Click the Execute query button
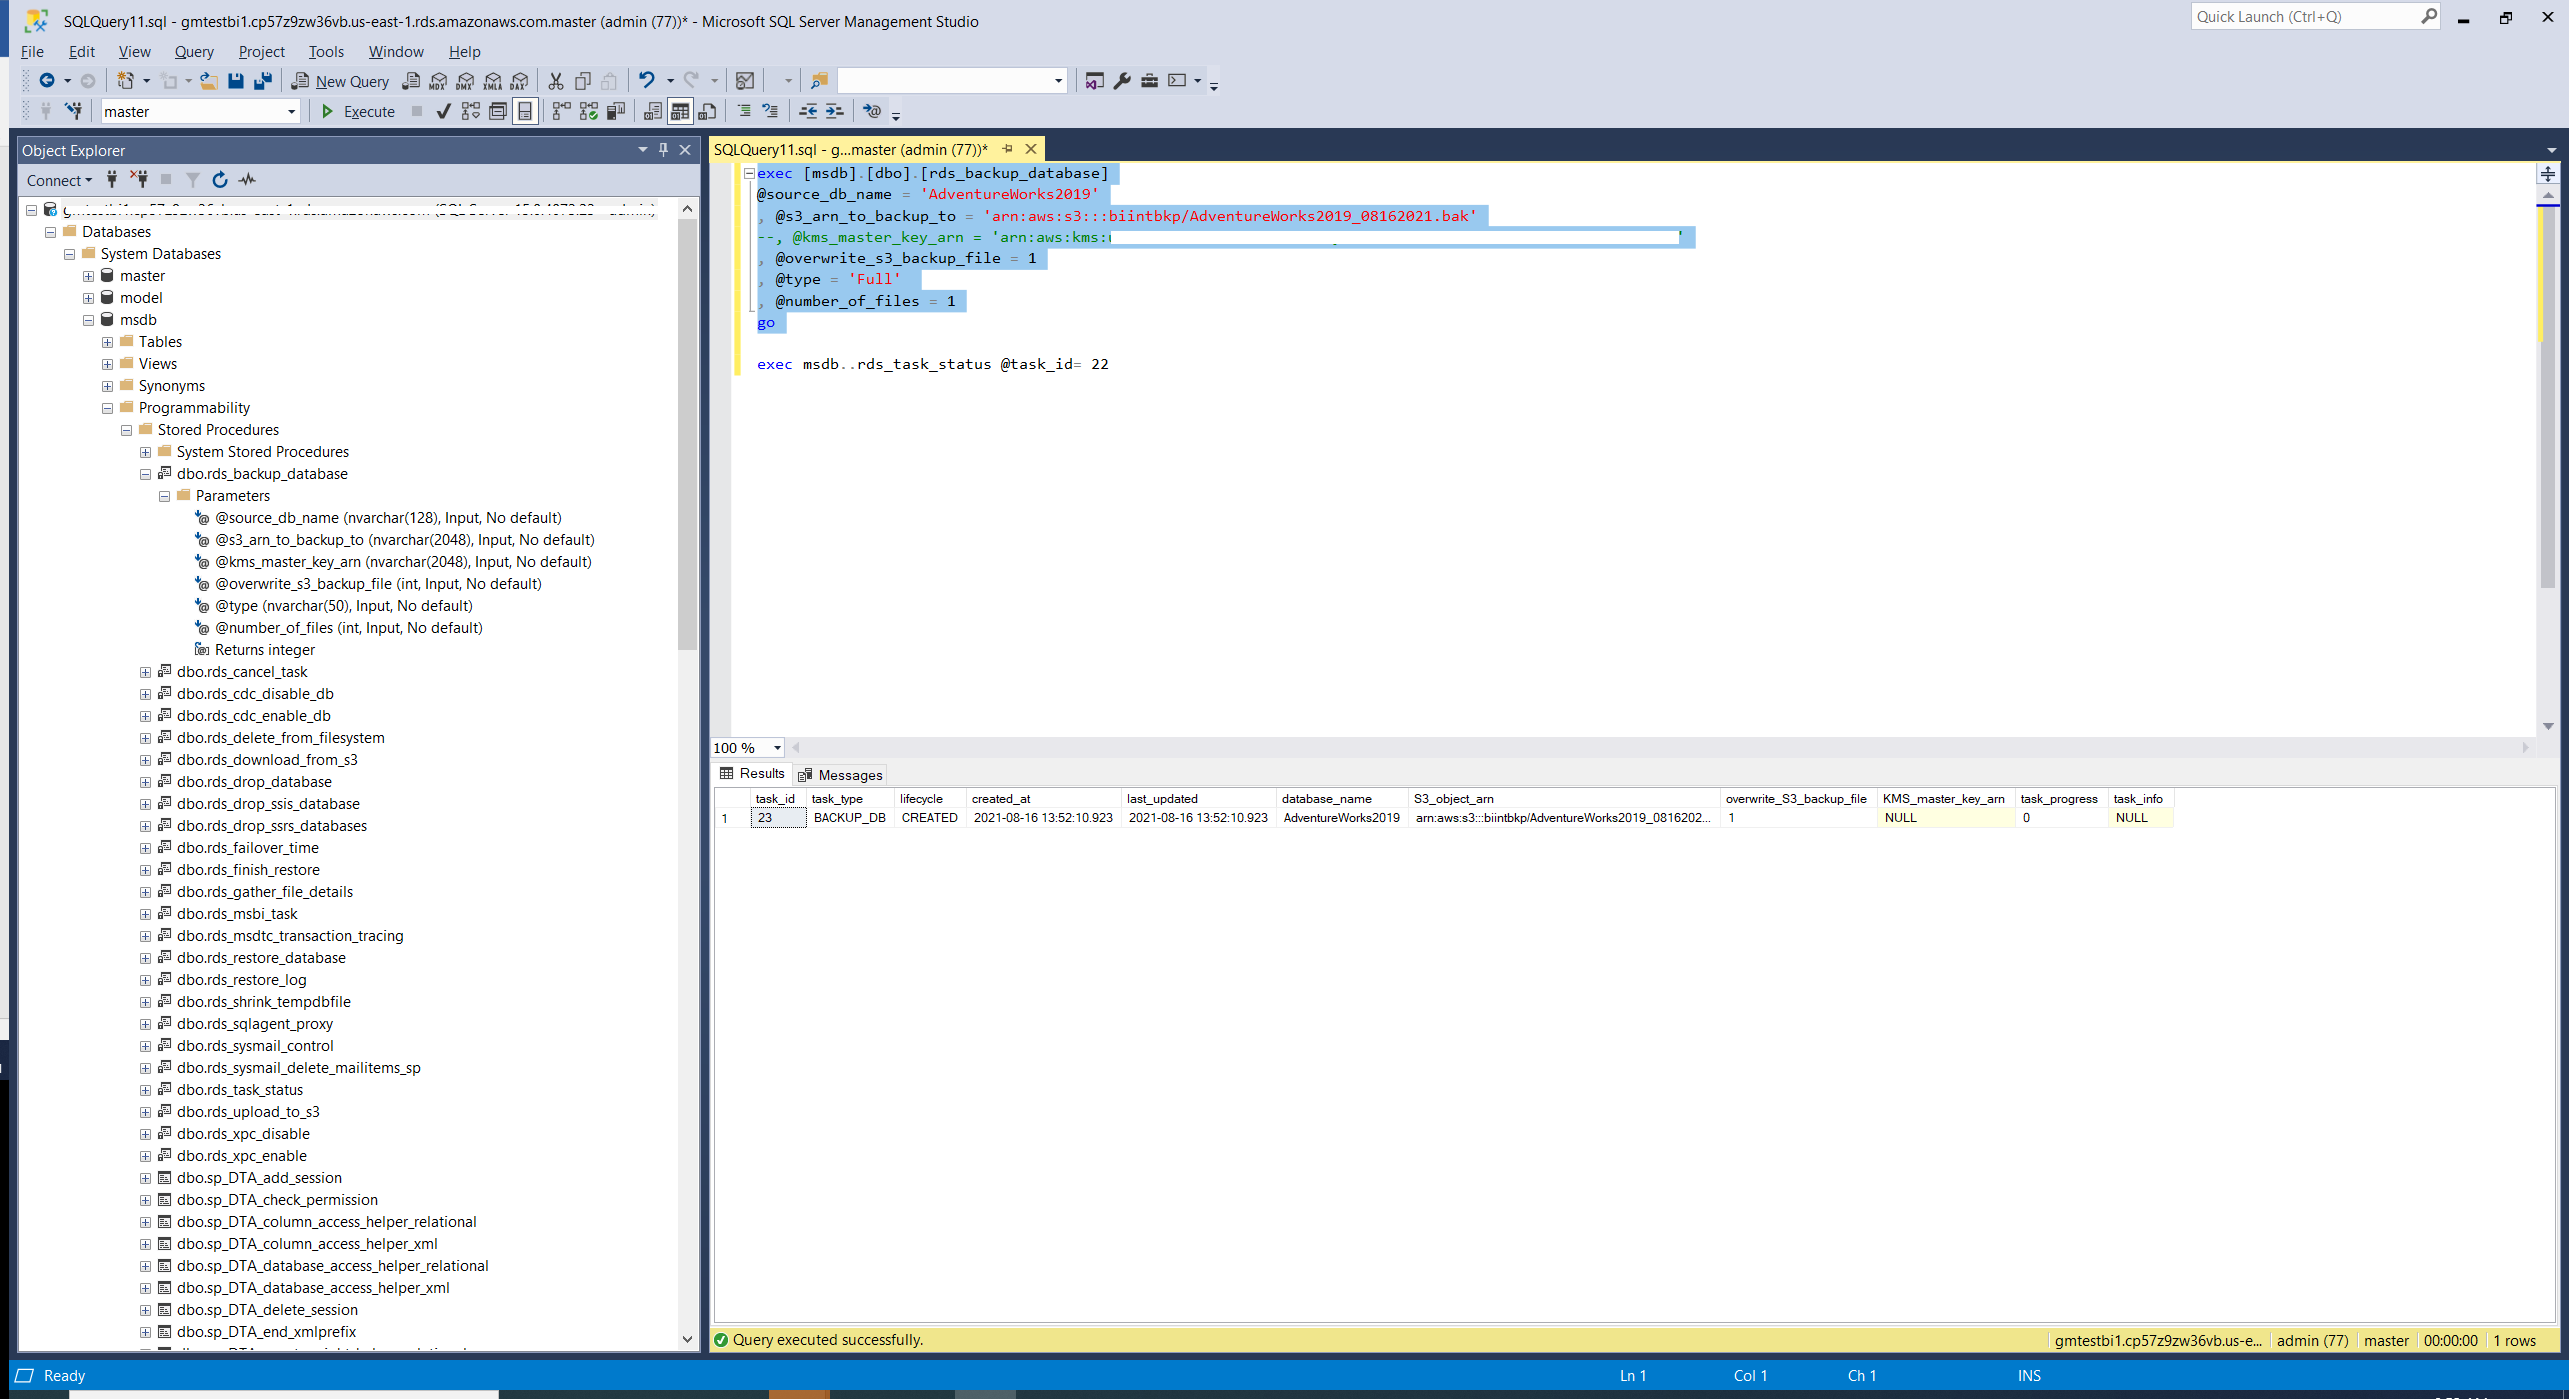This screenshot has width=2569, height=1399. (x=358, y=111)
